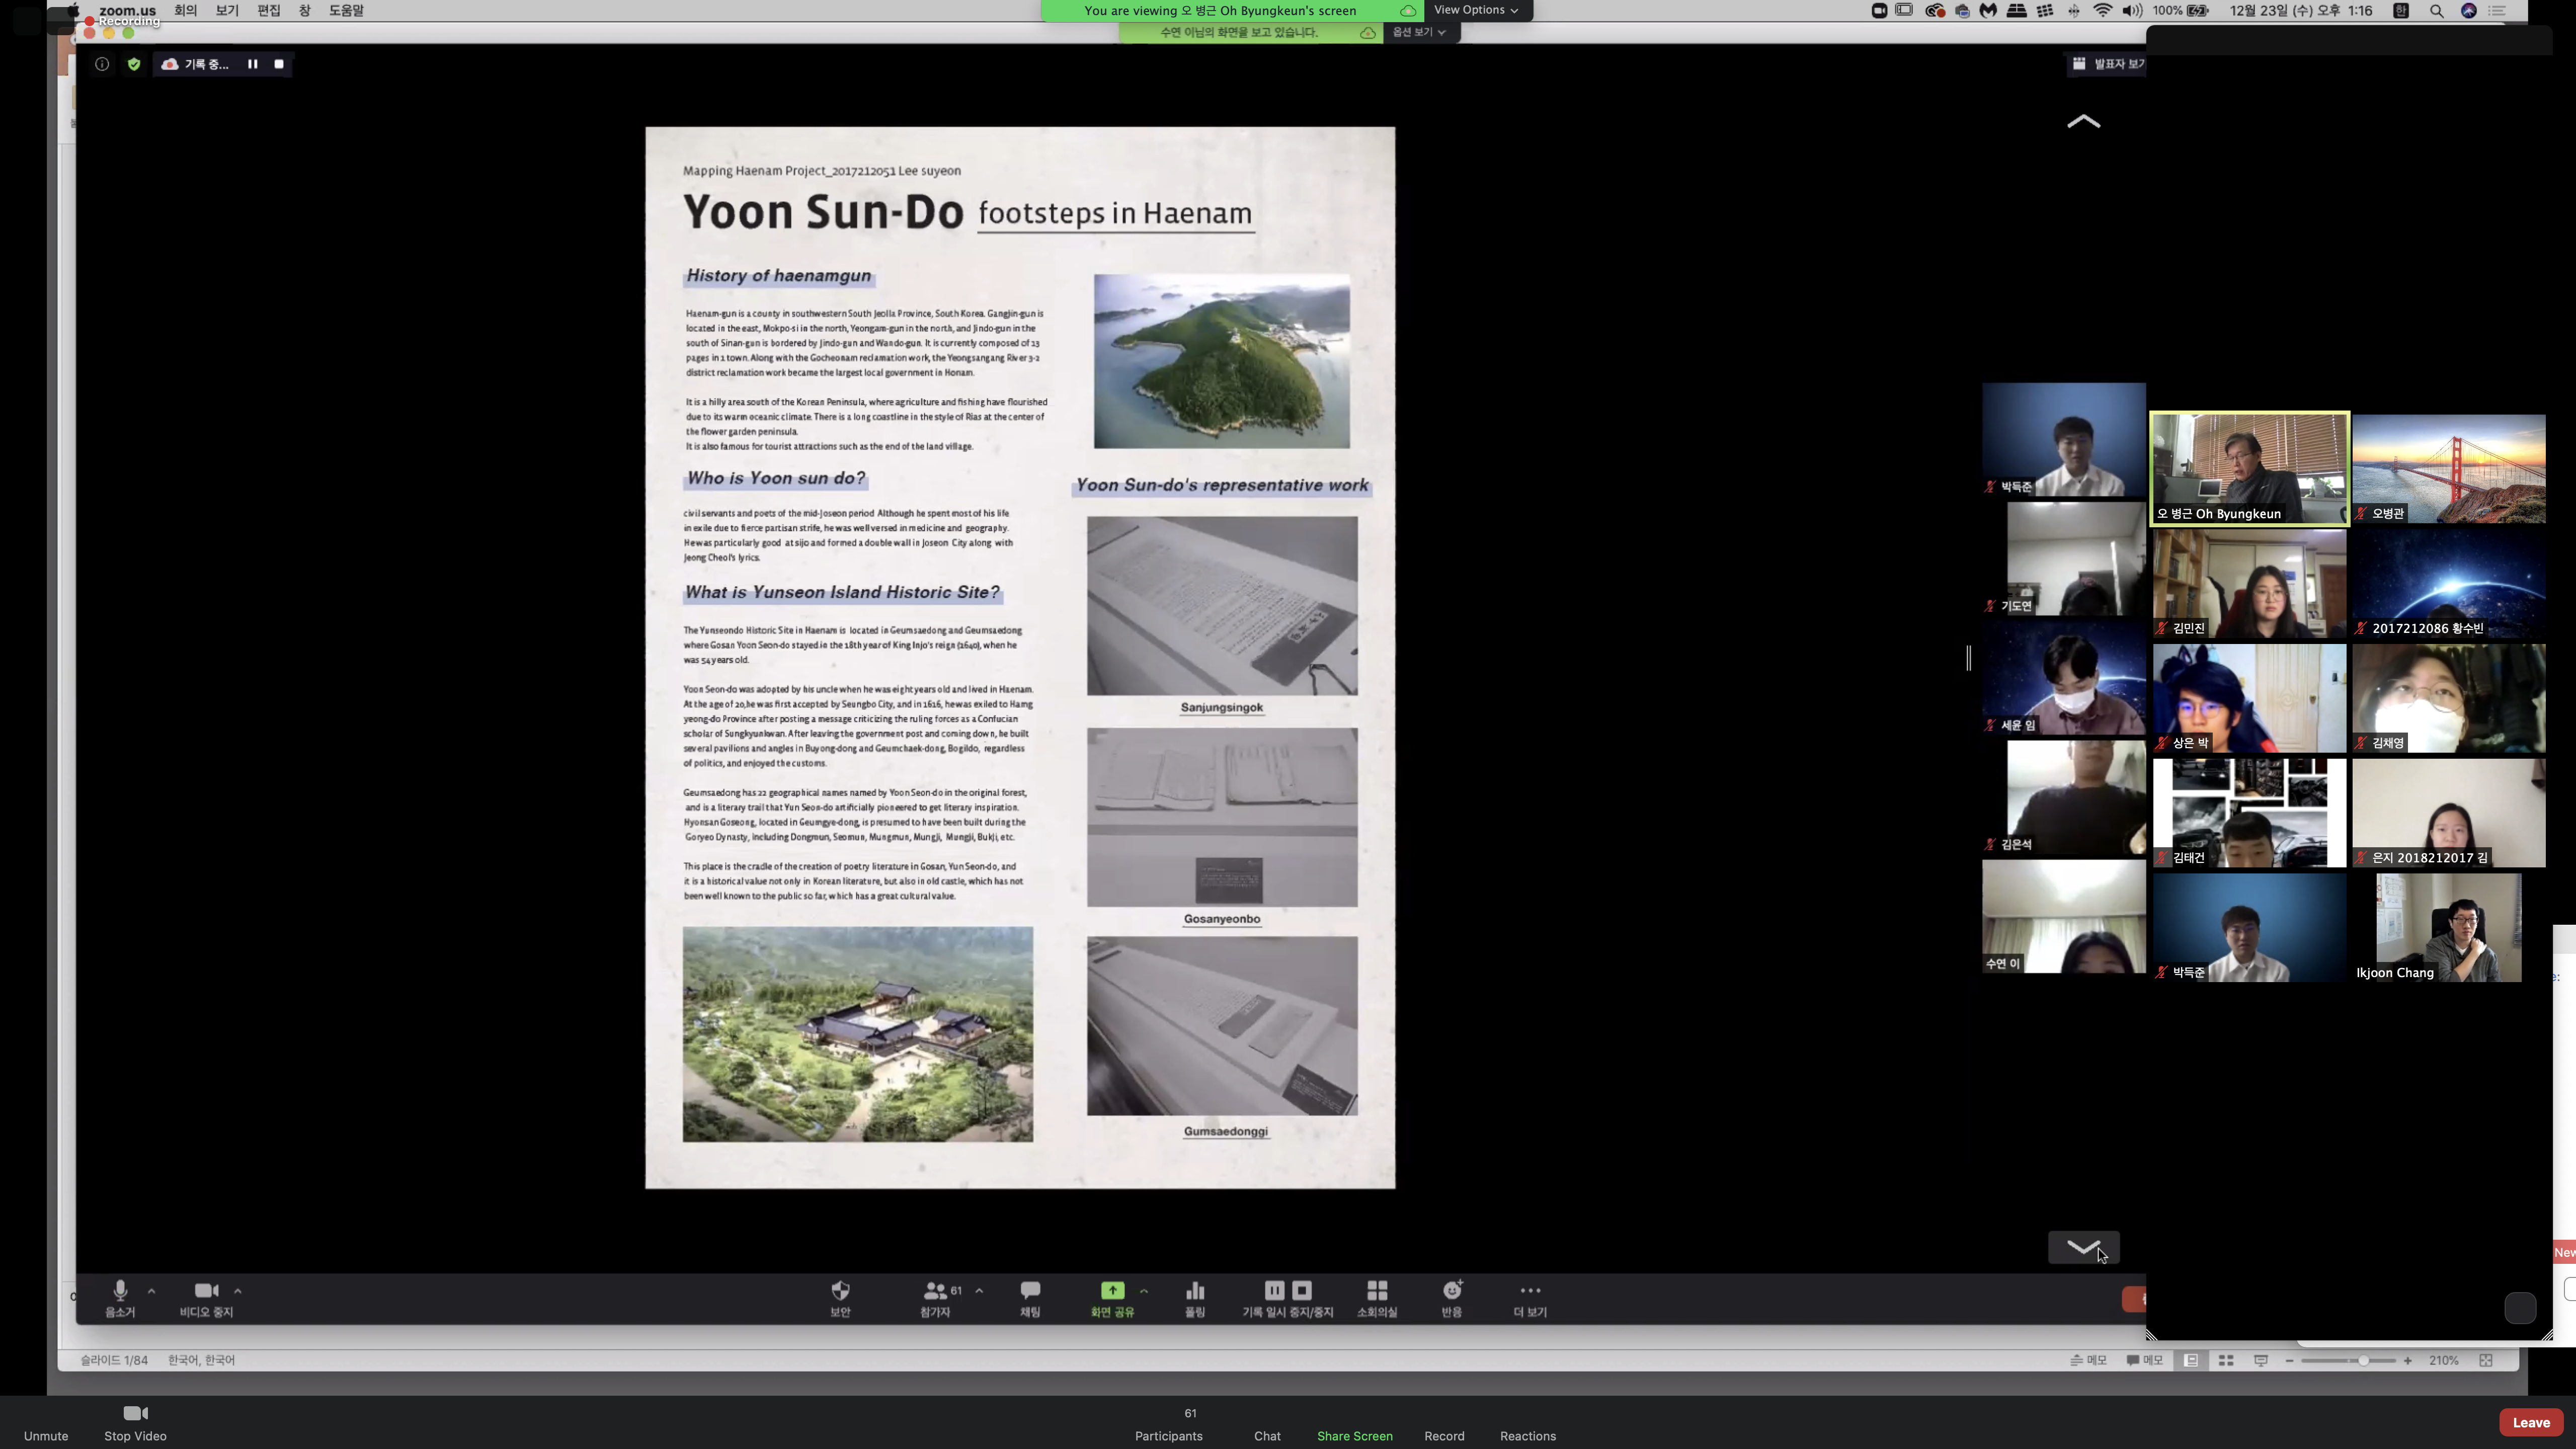Viewport: 2576px width, 1449px height.
Task: Open Participants in the outer Zoom bar
Action: click(1169, 1425)
